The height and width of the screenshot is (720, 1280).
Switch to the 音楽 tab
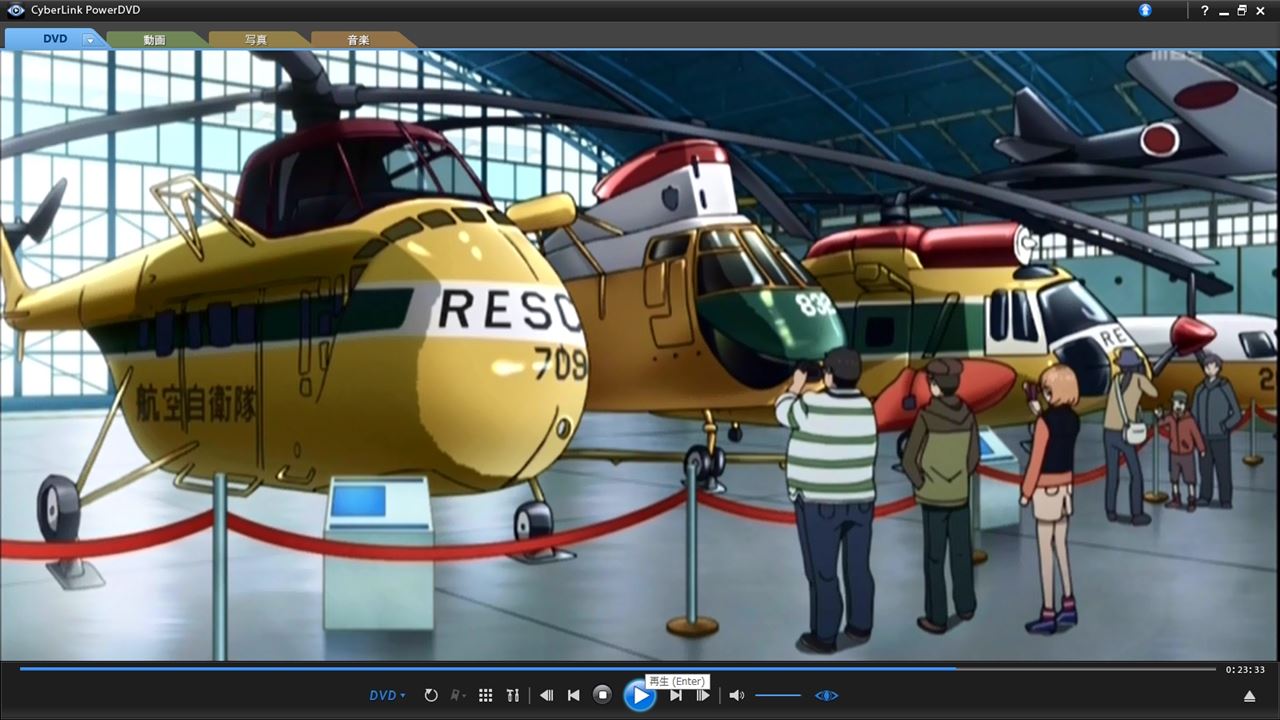click(358, 40)
